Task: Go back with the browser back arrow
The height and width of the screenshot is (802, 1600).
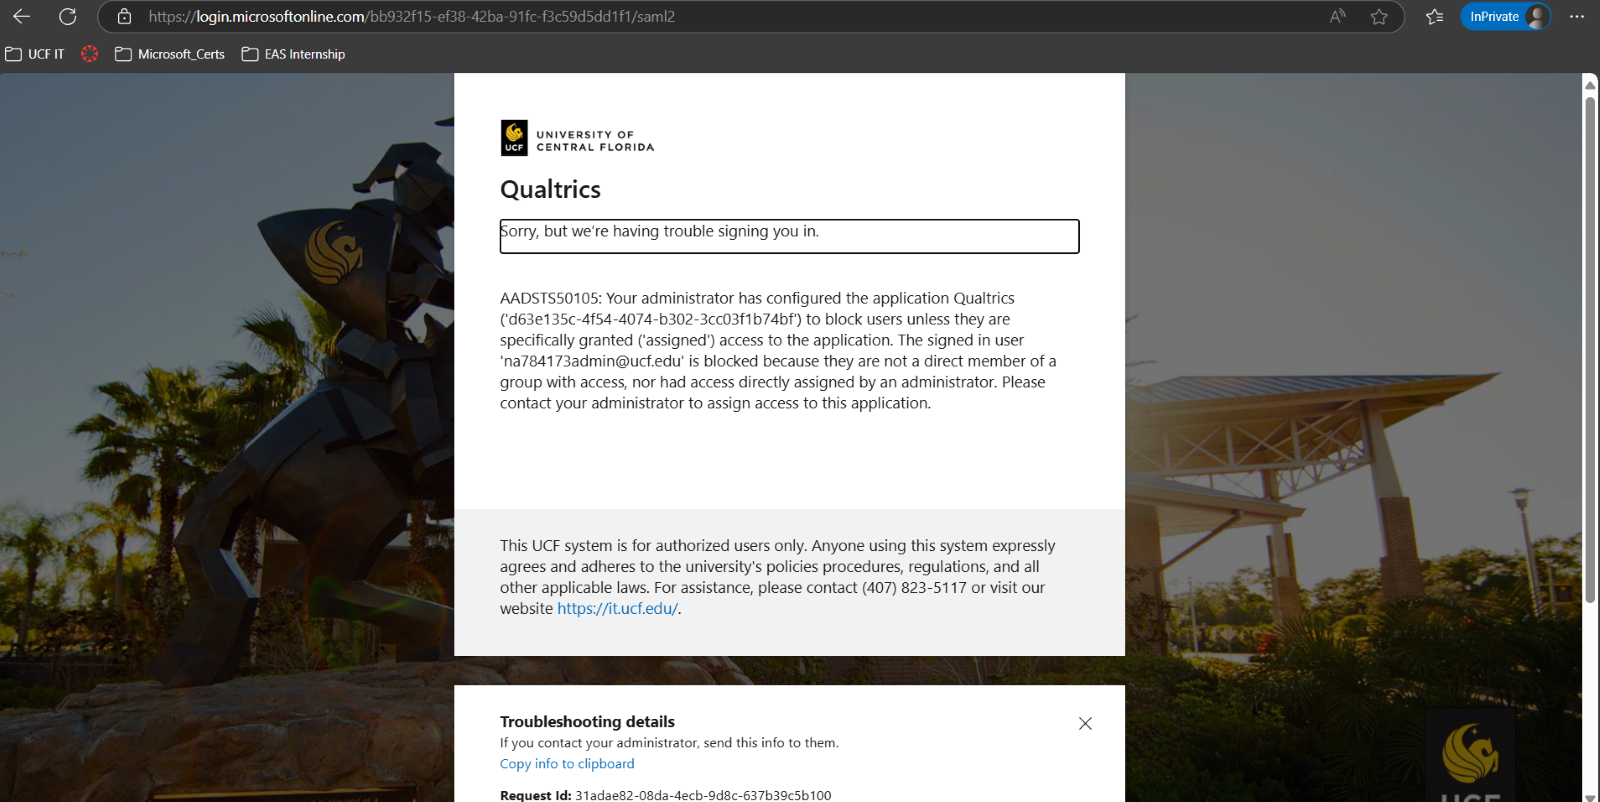Action: point(21,16)
